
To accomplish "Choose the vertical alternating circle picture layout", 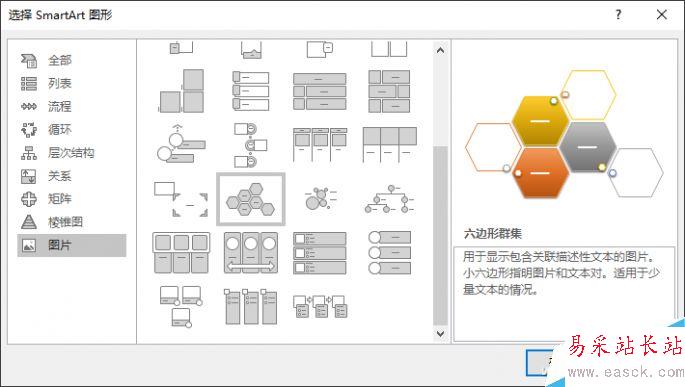I will tap(251, 145).
